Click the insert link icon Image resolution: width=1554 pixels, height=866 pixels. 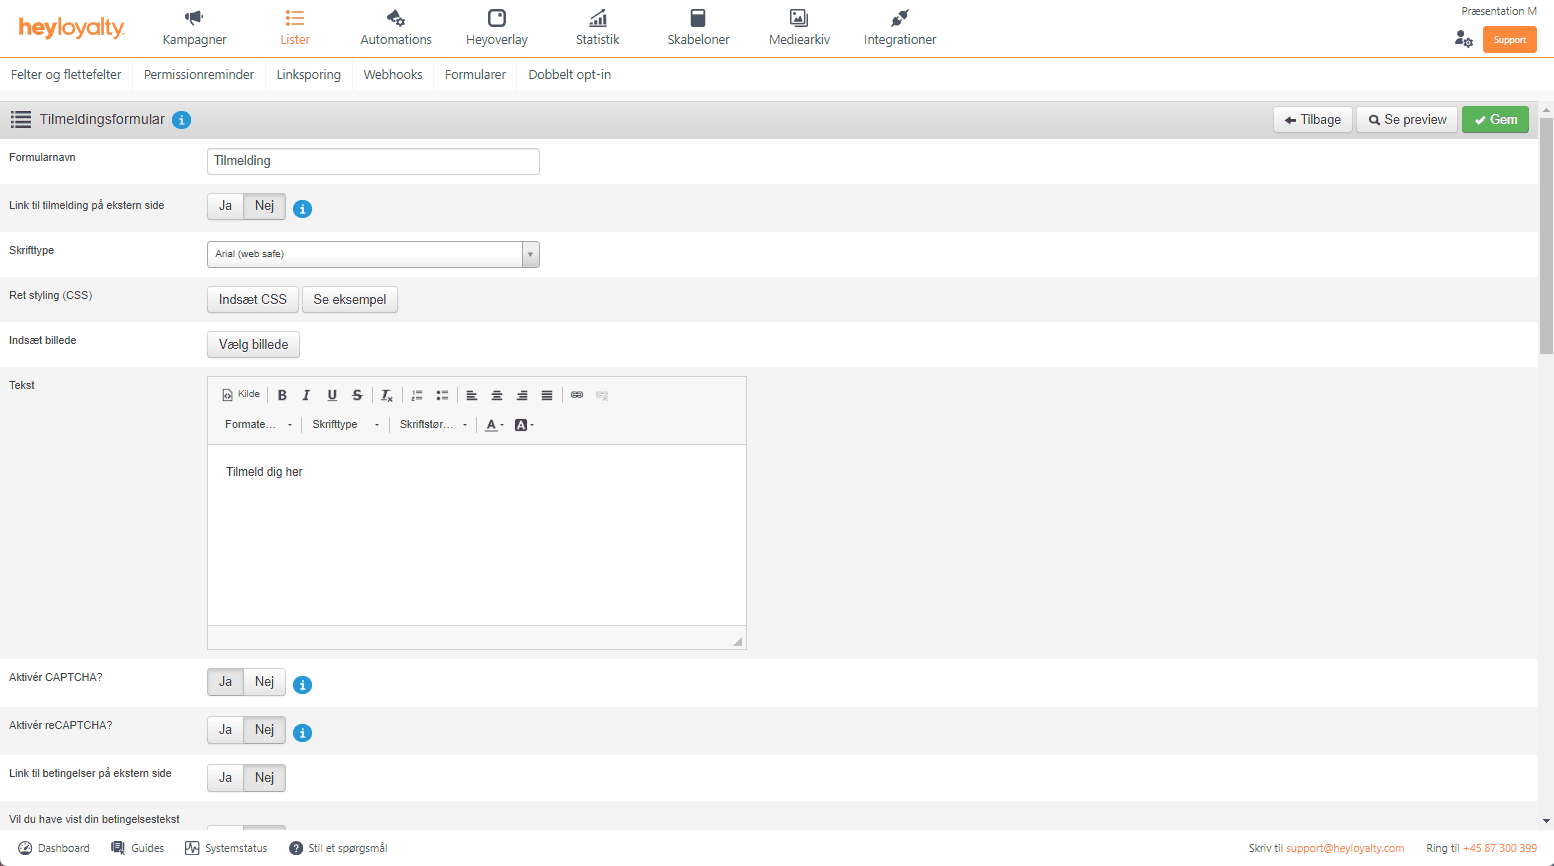(x=577, y=395)
